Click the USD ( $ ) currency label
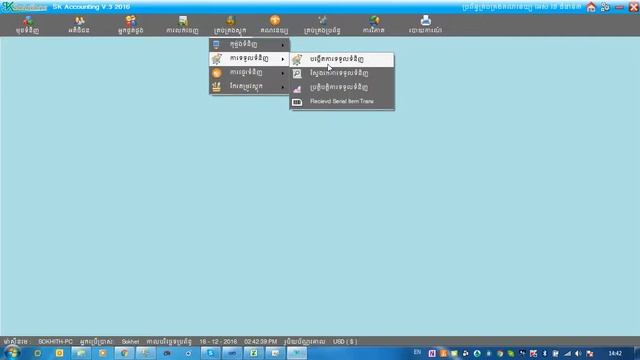The image size is (640, 360). (345, 341)
